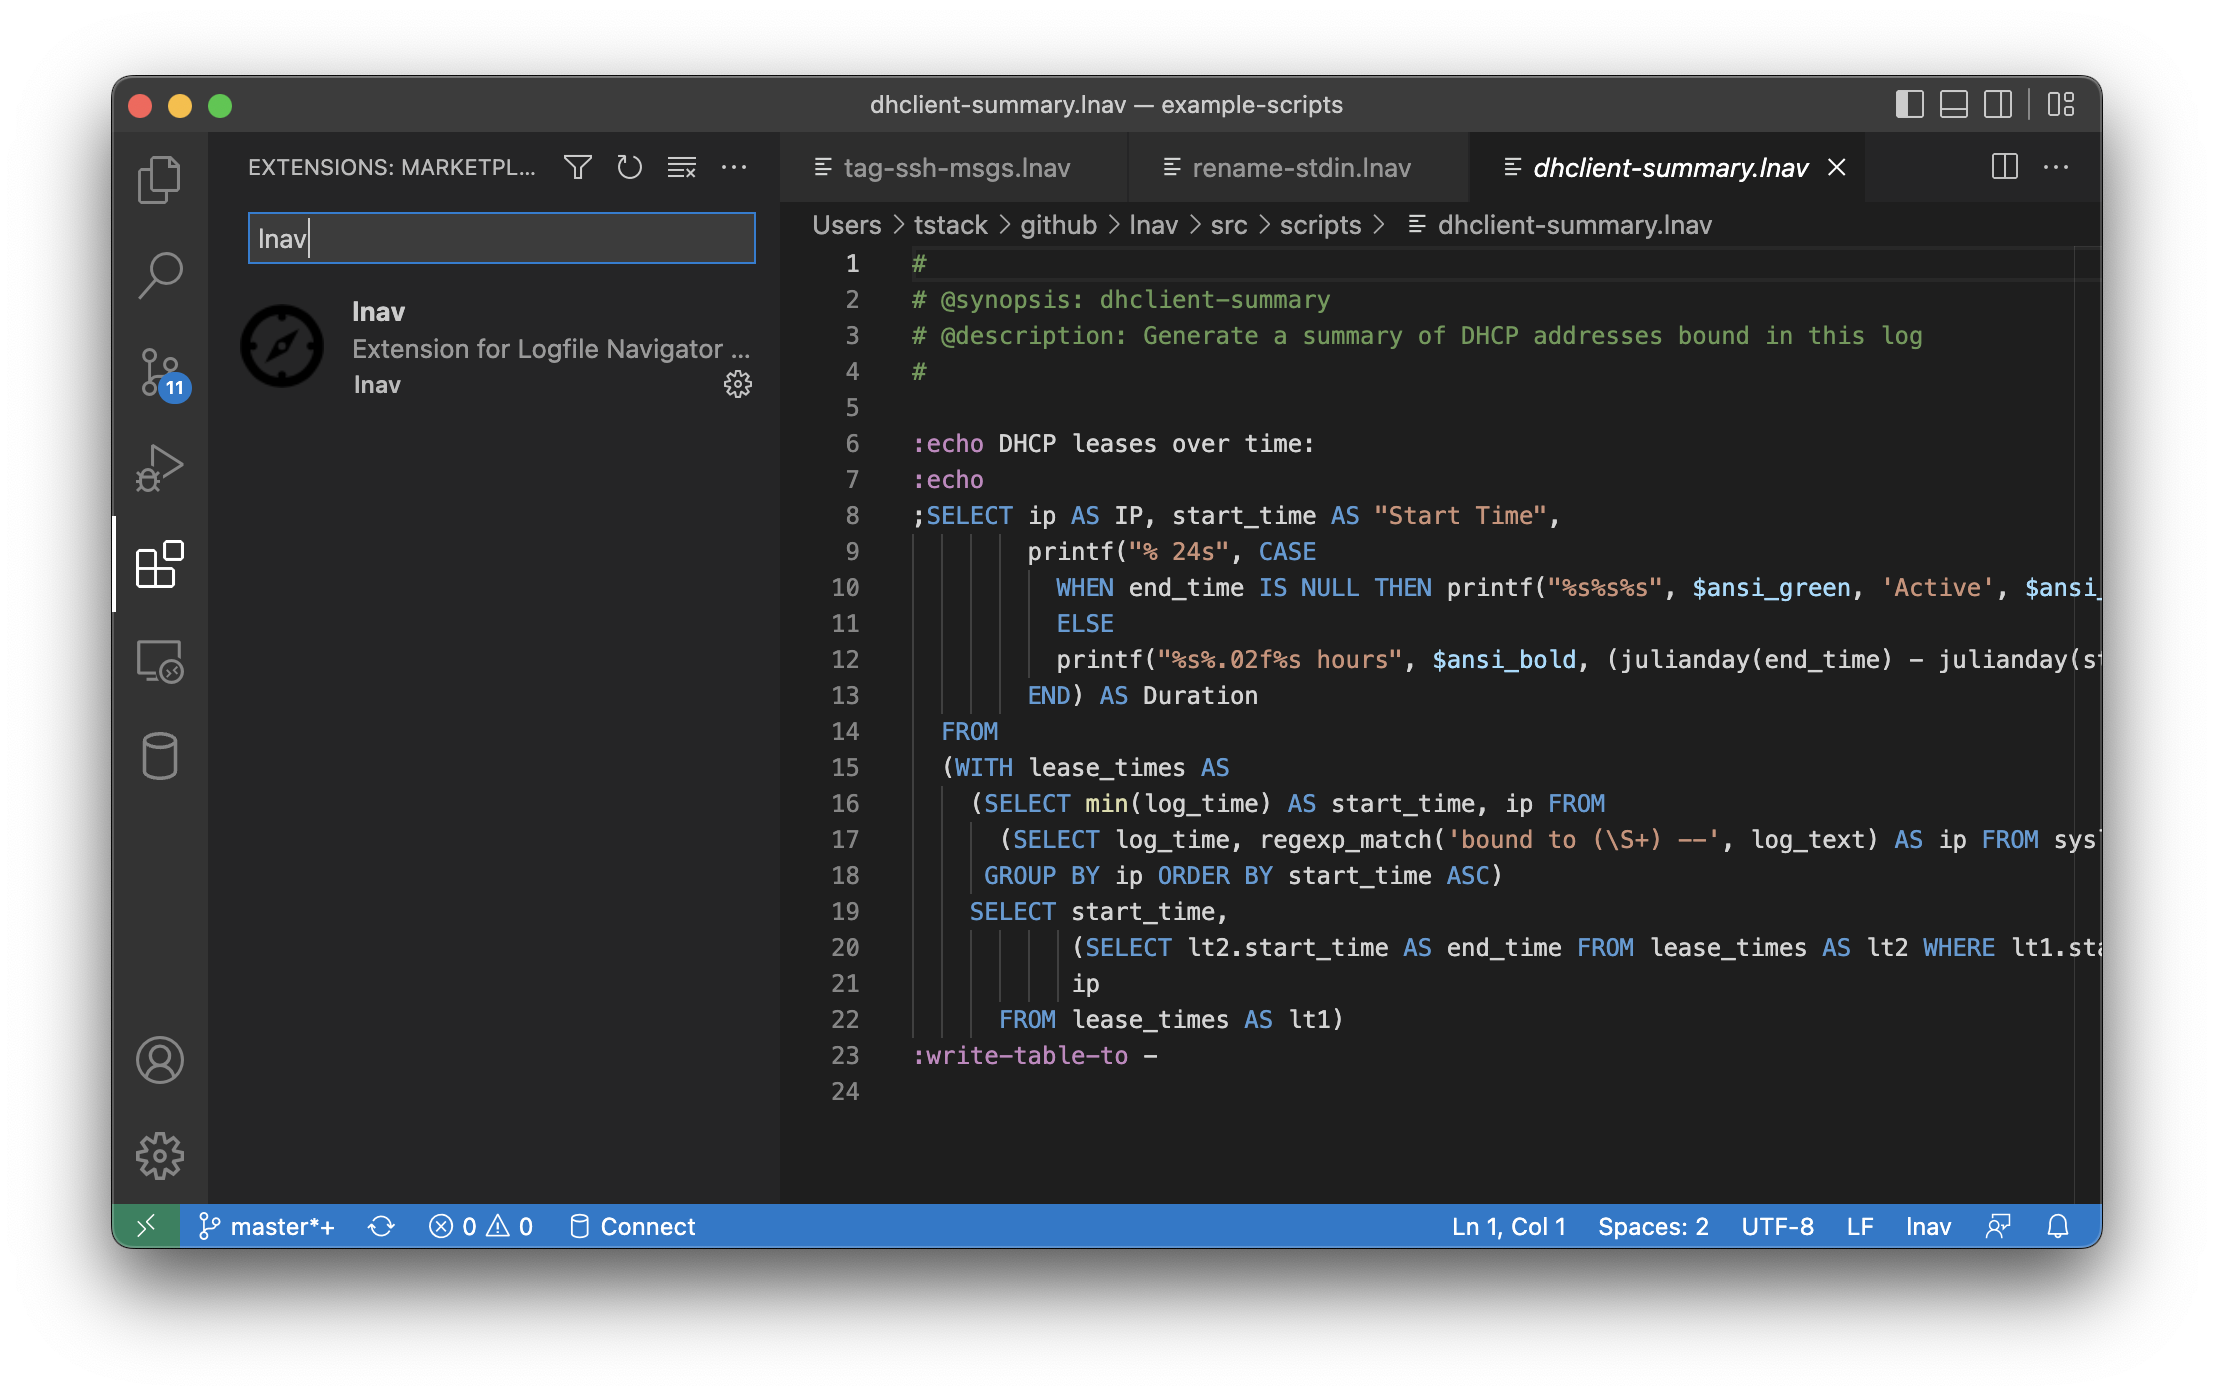Toggle the bottom panel visibility
The height and width of the screenshot is (1396, 2214).
[x=1953, y=104]
